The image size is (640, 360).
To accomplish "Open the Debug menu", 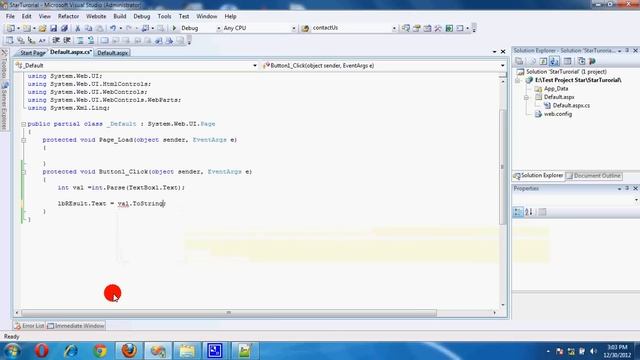I will 142,16.
